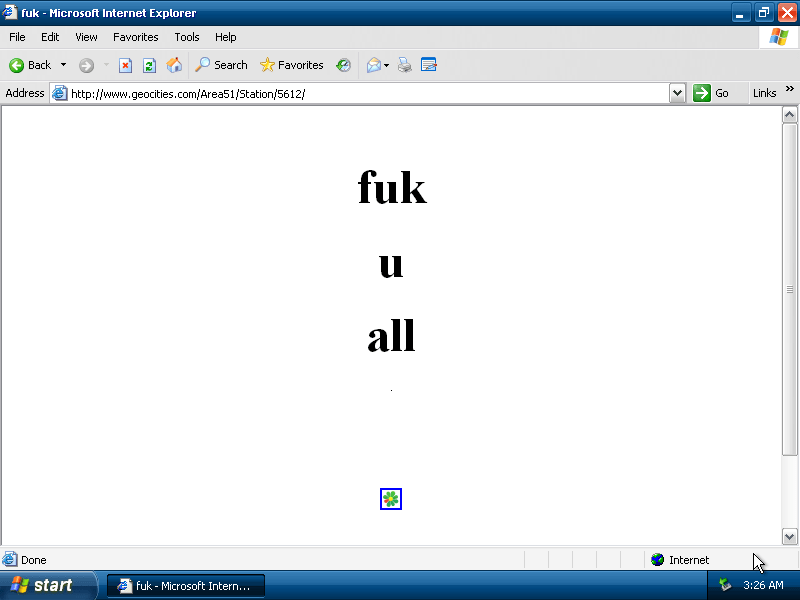Expand the Mail dropdown arrow
The width and height of the screenshot is (800, 600).
click(x=386, y=65)
